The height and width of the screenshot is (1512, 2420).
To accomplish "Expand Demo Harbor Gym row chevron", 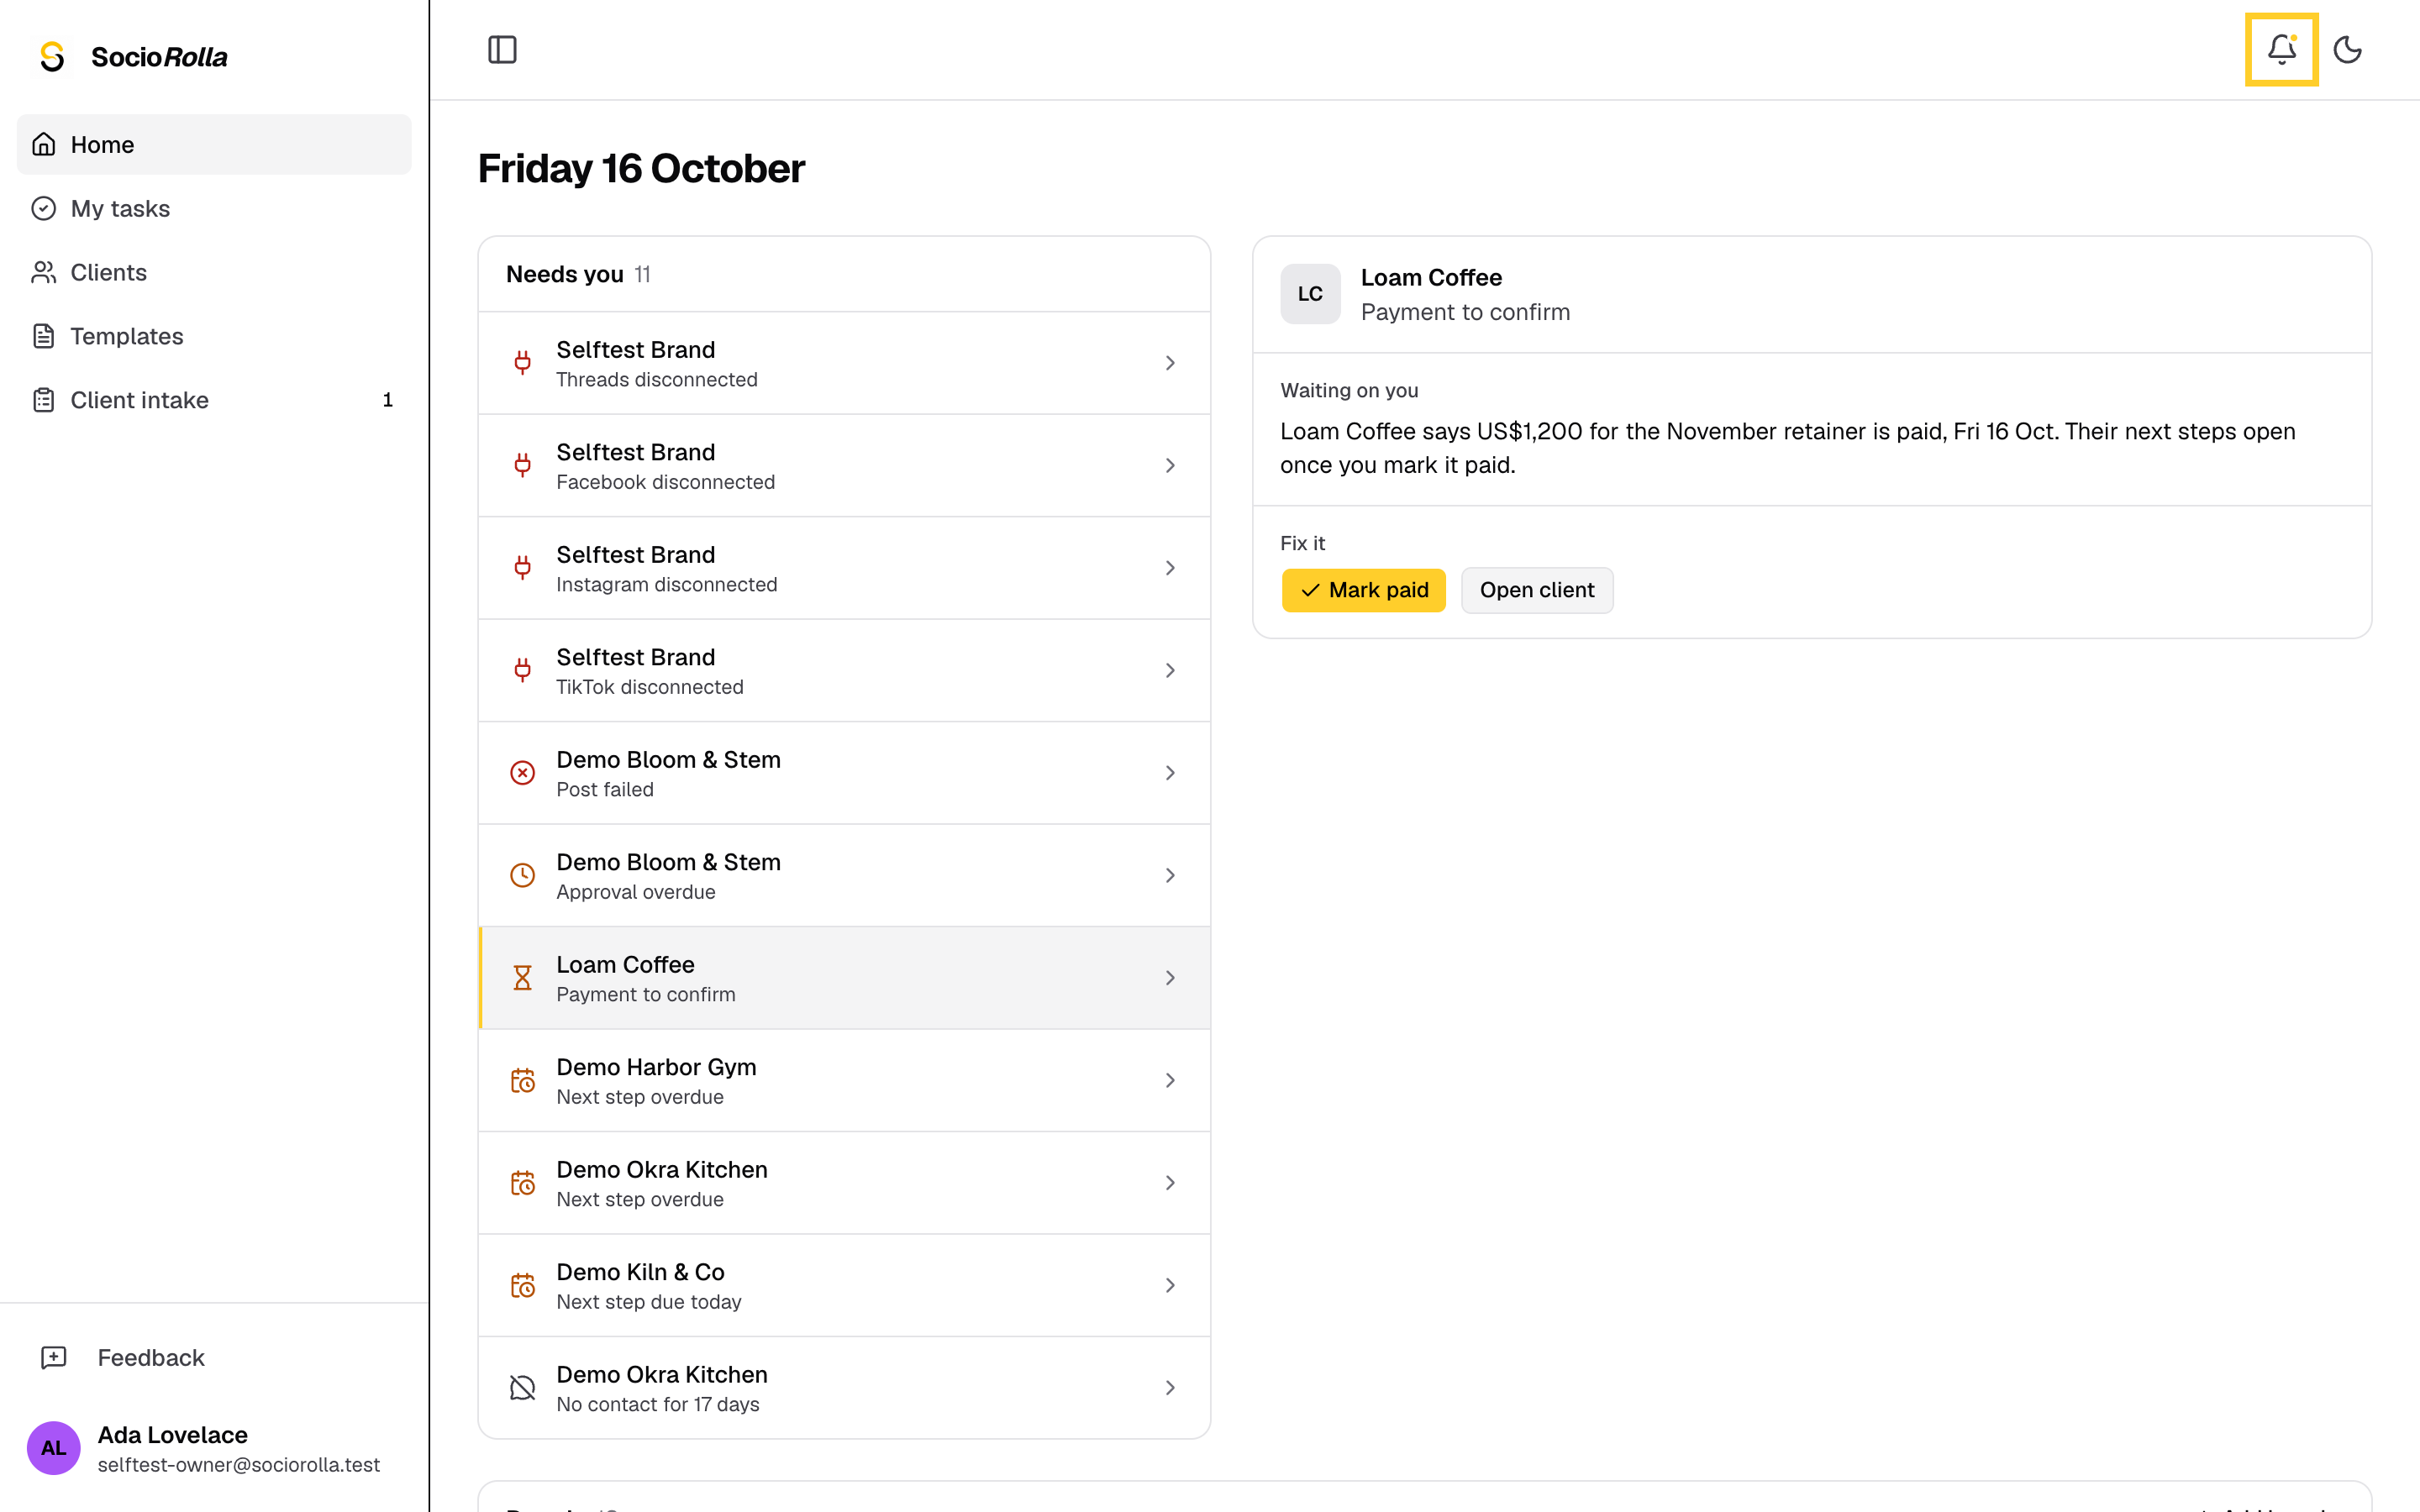I will pyautogui.click(x=1169, y=1080).
